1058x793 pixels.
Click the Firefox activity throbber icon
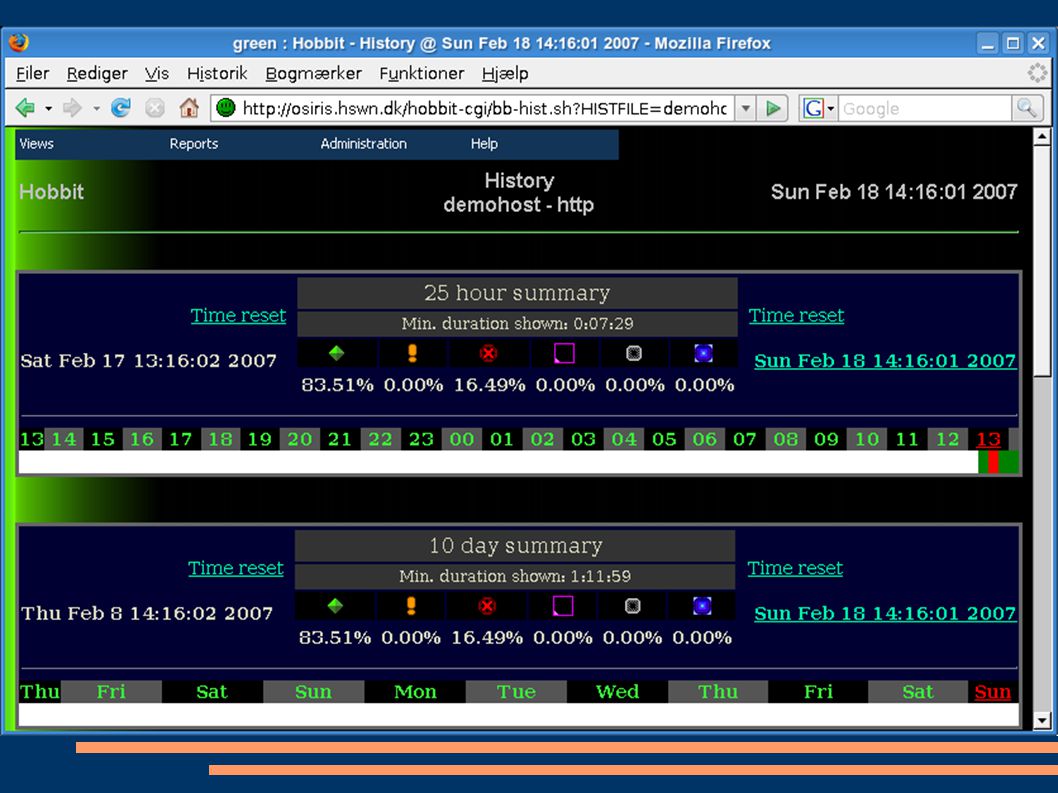pyautogui.click(x=1037, y=73)
